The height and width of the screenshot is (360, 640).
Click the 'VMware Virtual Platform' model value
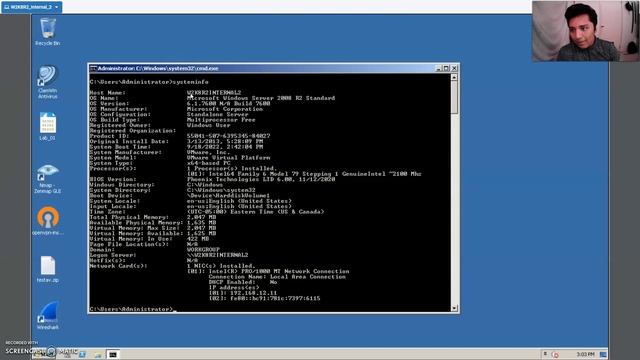pos(229,158)
